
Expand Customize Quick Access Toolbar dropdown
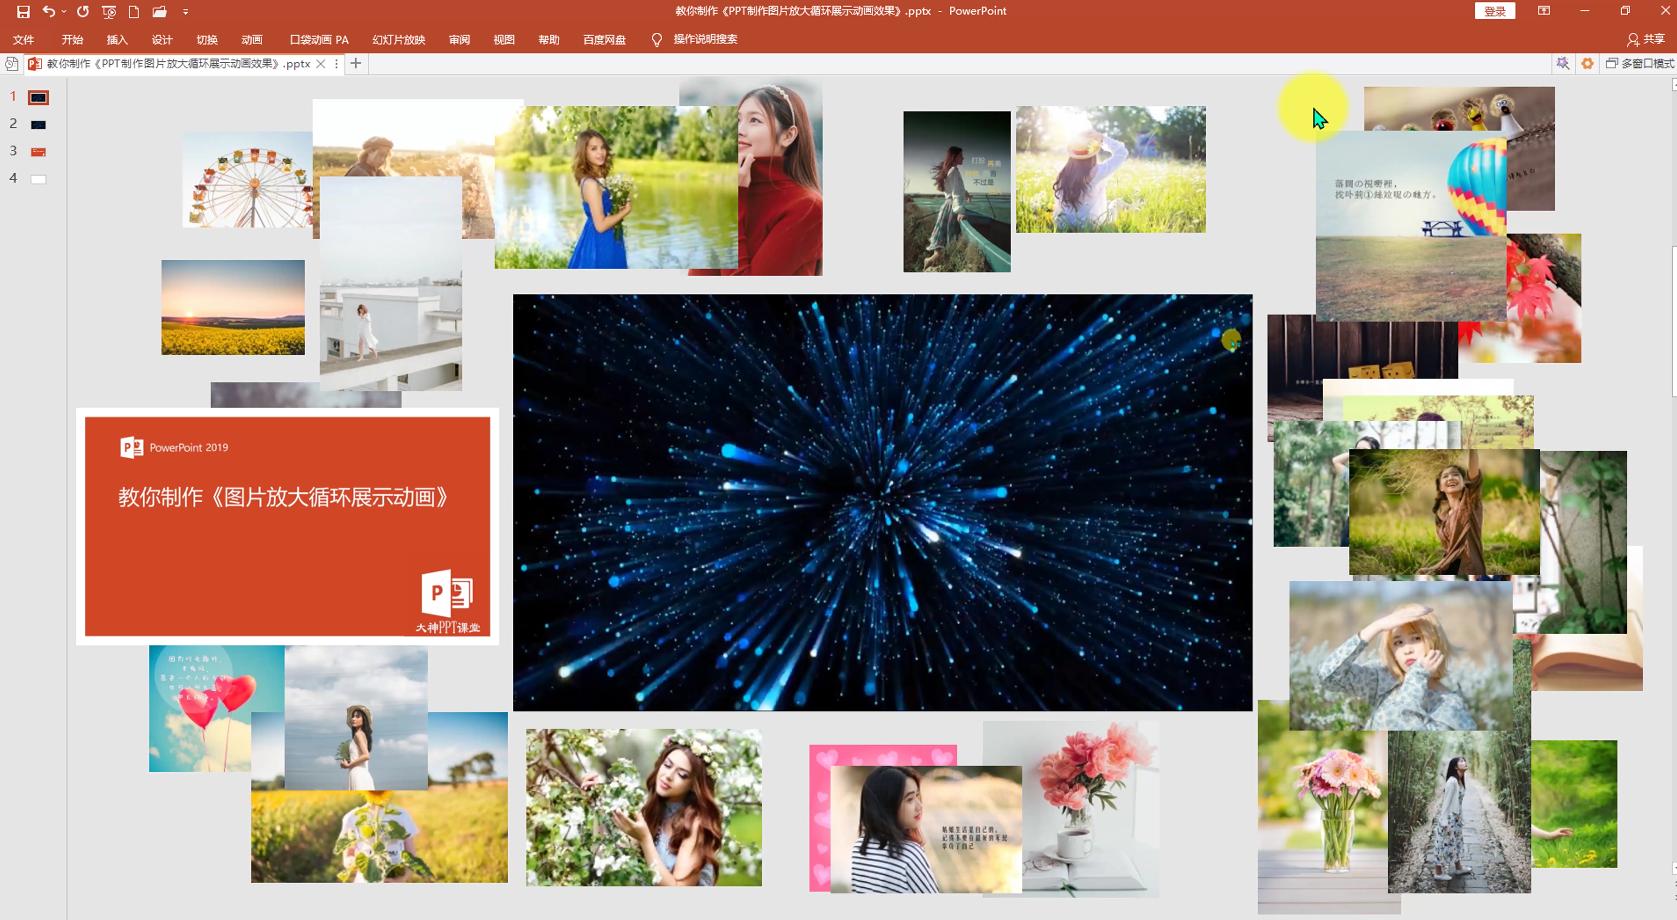tap(185, 12)
